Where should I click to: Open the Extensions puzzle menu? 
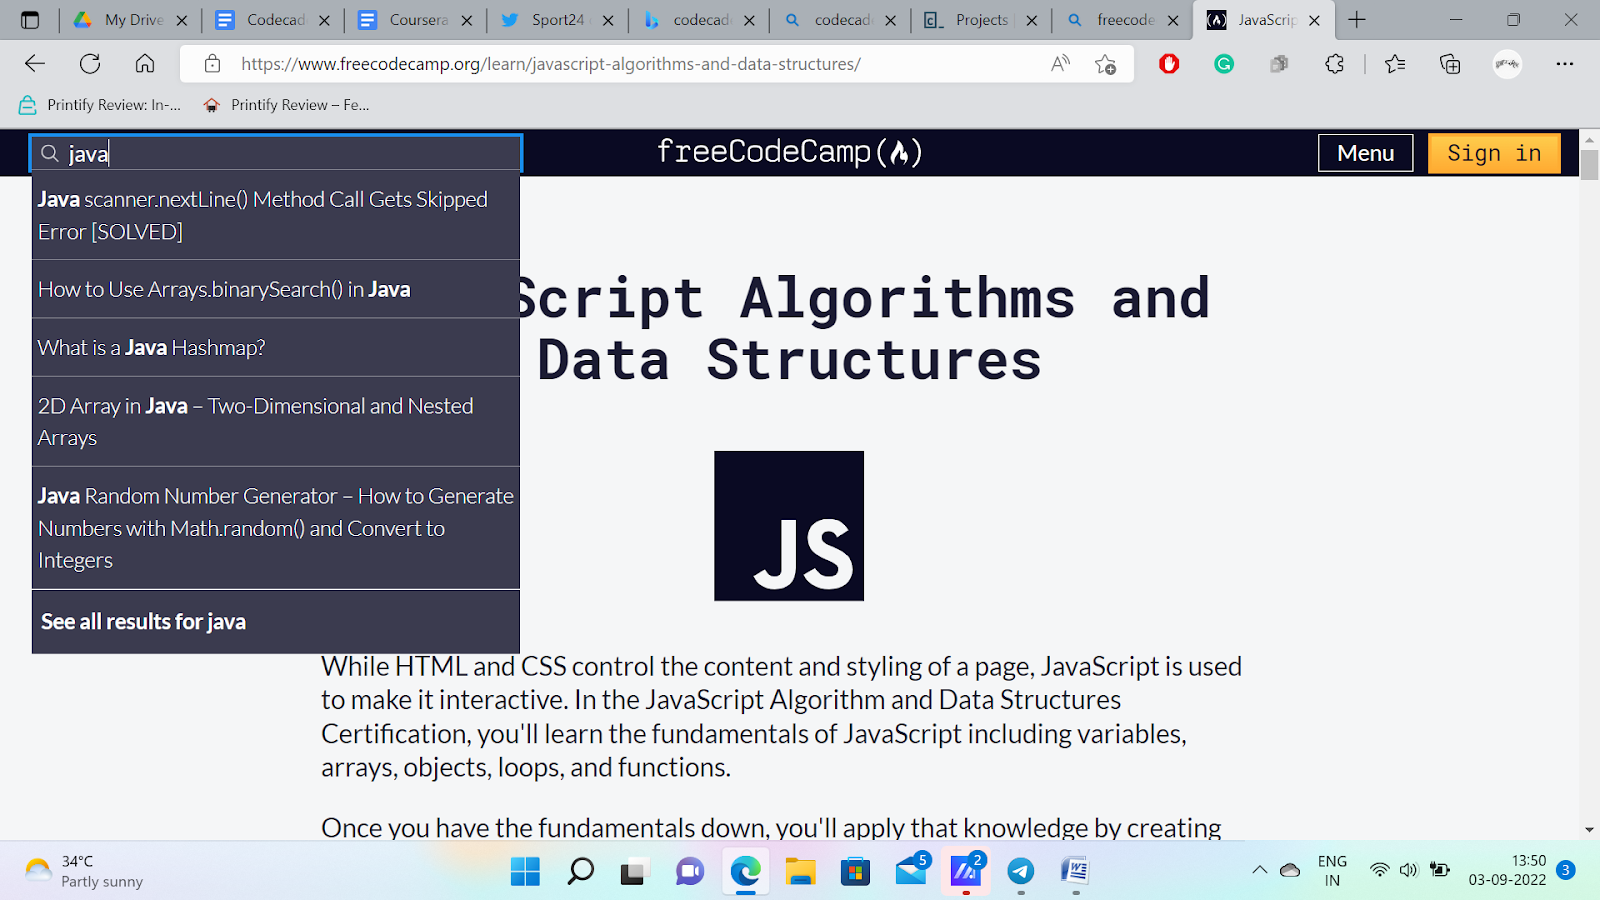1334,64
